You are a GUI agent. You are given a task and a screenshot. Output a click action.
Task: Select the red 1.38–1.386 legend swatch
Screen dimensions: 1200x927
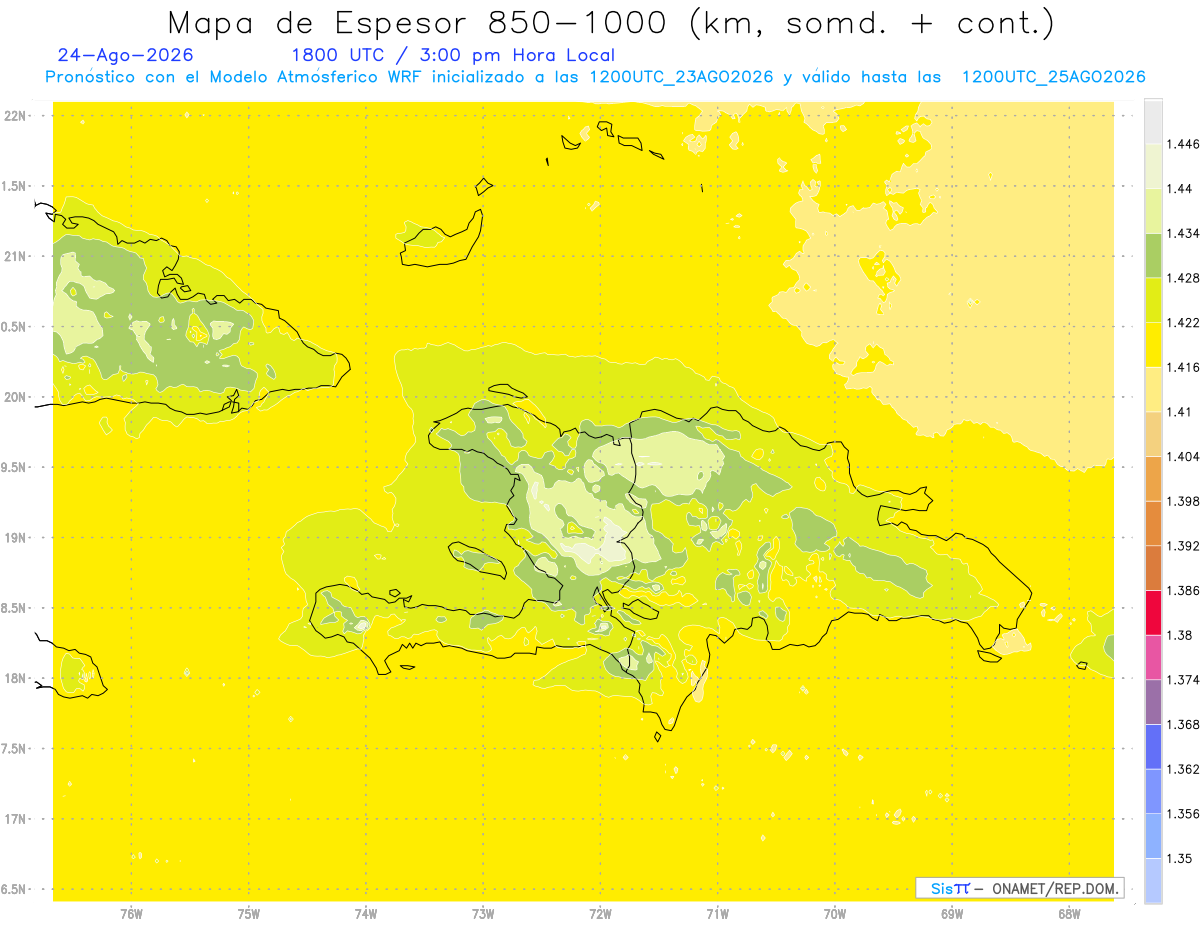point(1153,612)
